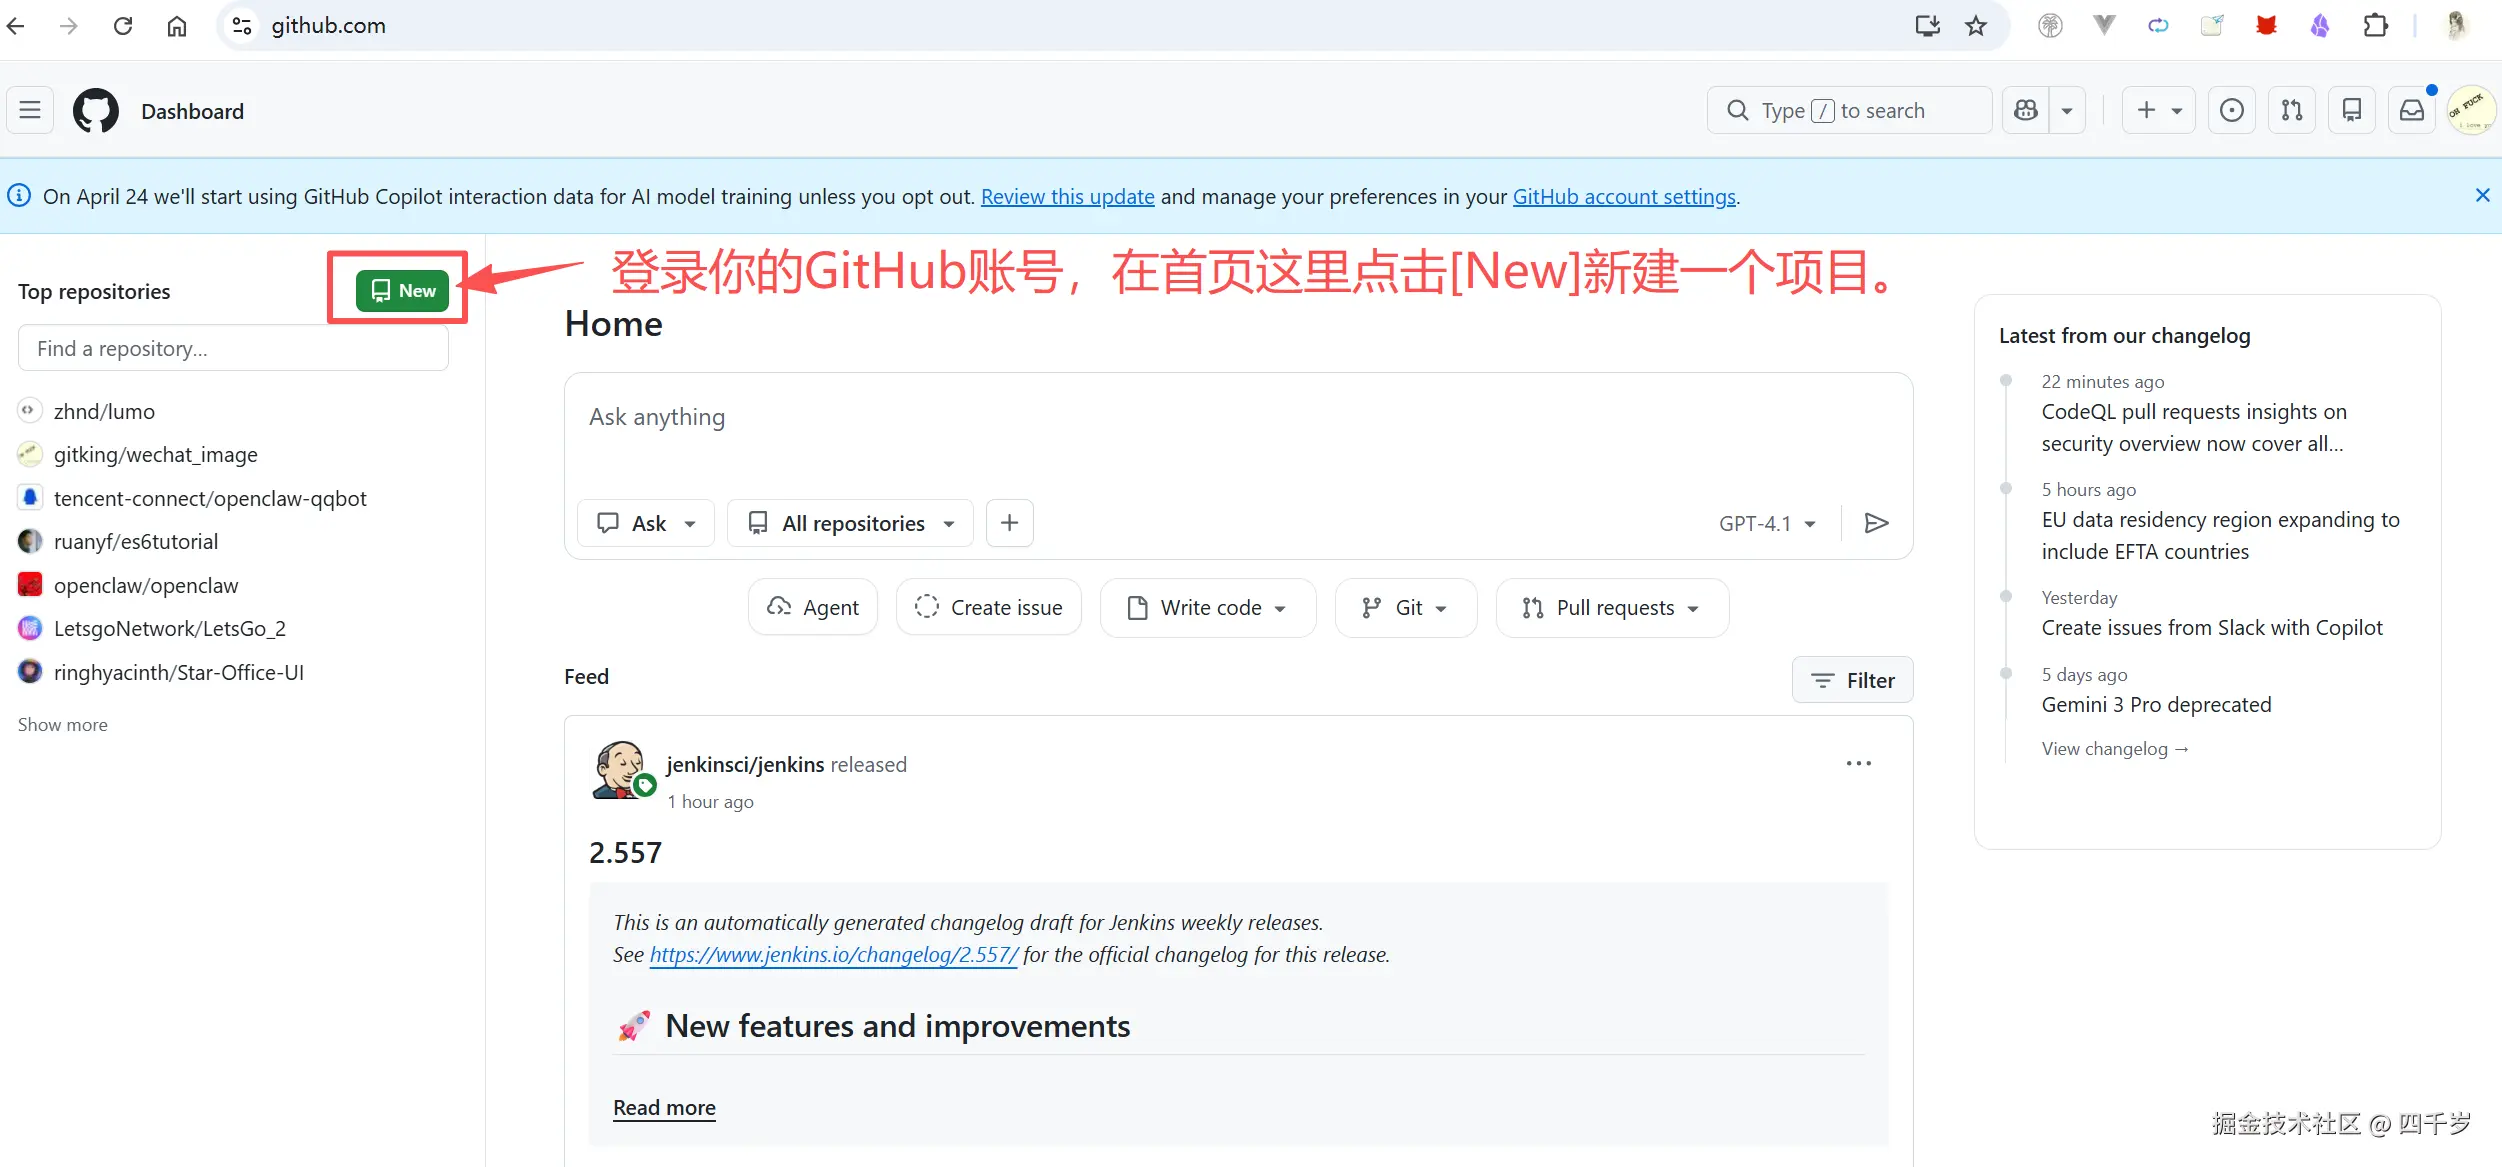
Task: Open the Issues icon in the header
Action: point(2231,110)
